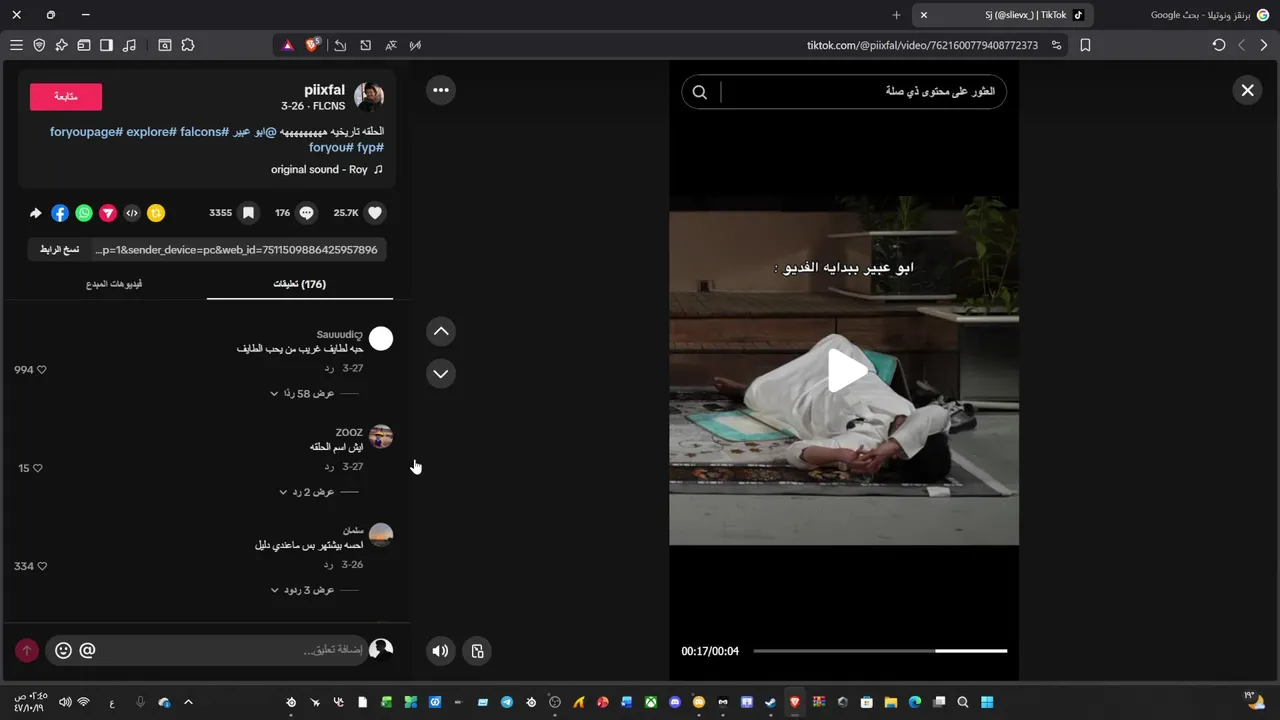Like ZOOZ comment heart 15
The width and height of the screenshot is (1280, 720).
coord(38,468)
